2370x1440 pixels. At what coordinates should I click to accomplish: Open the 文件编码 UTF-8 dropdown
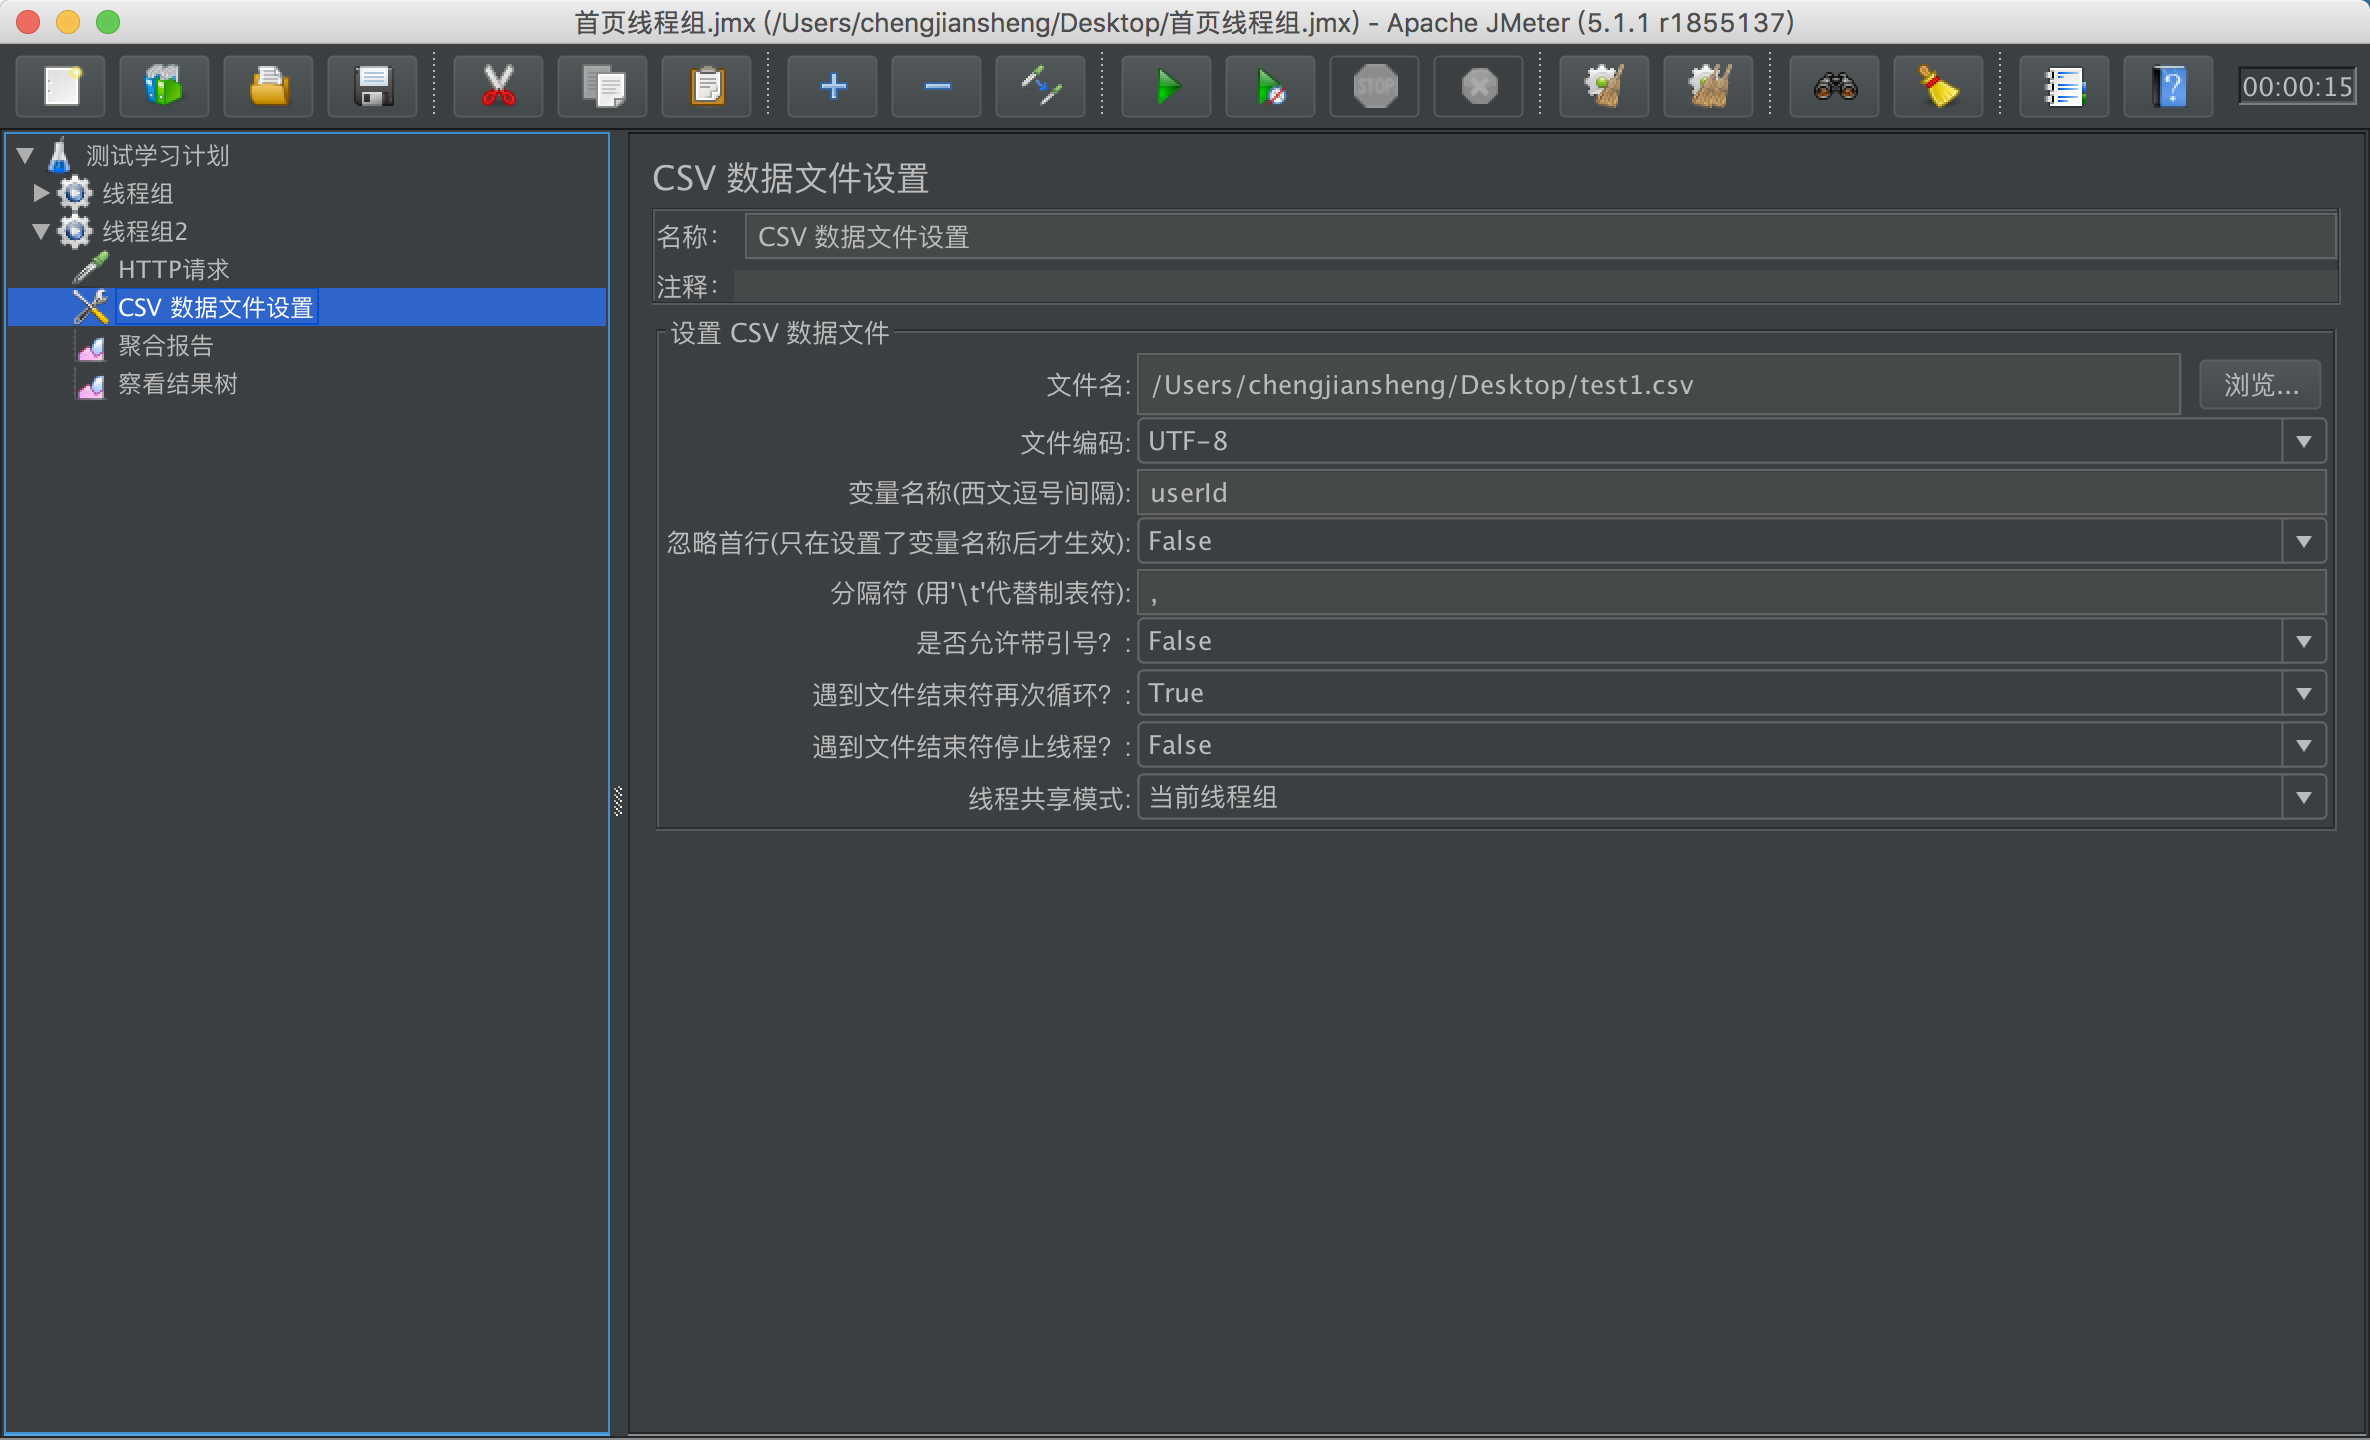1731,441
